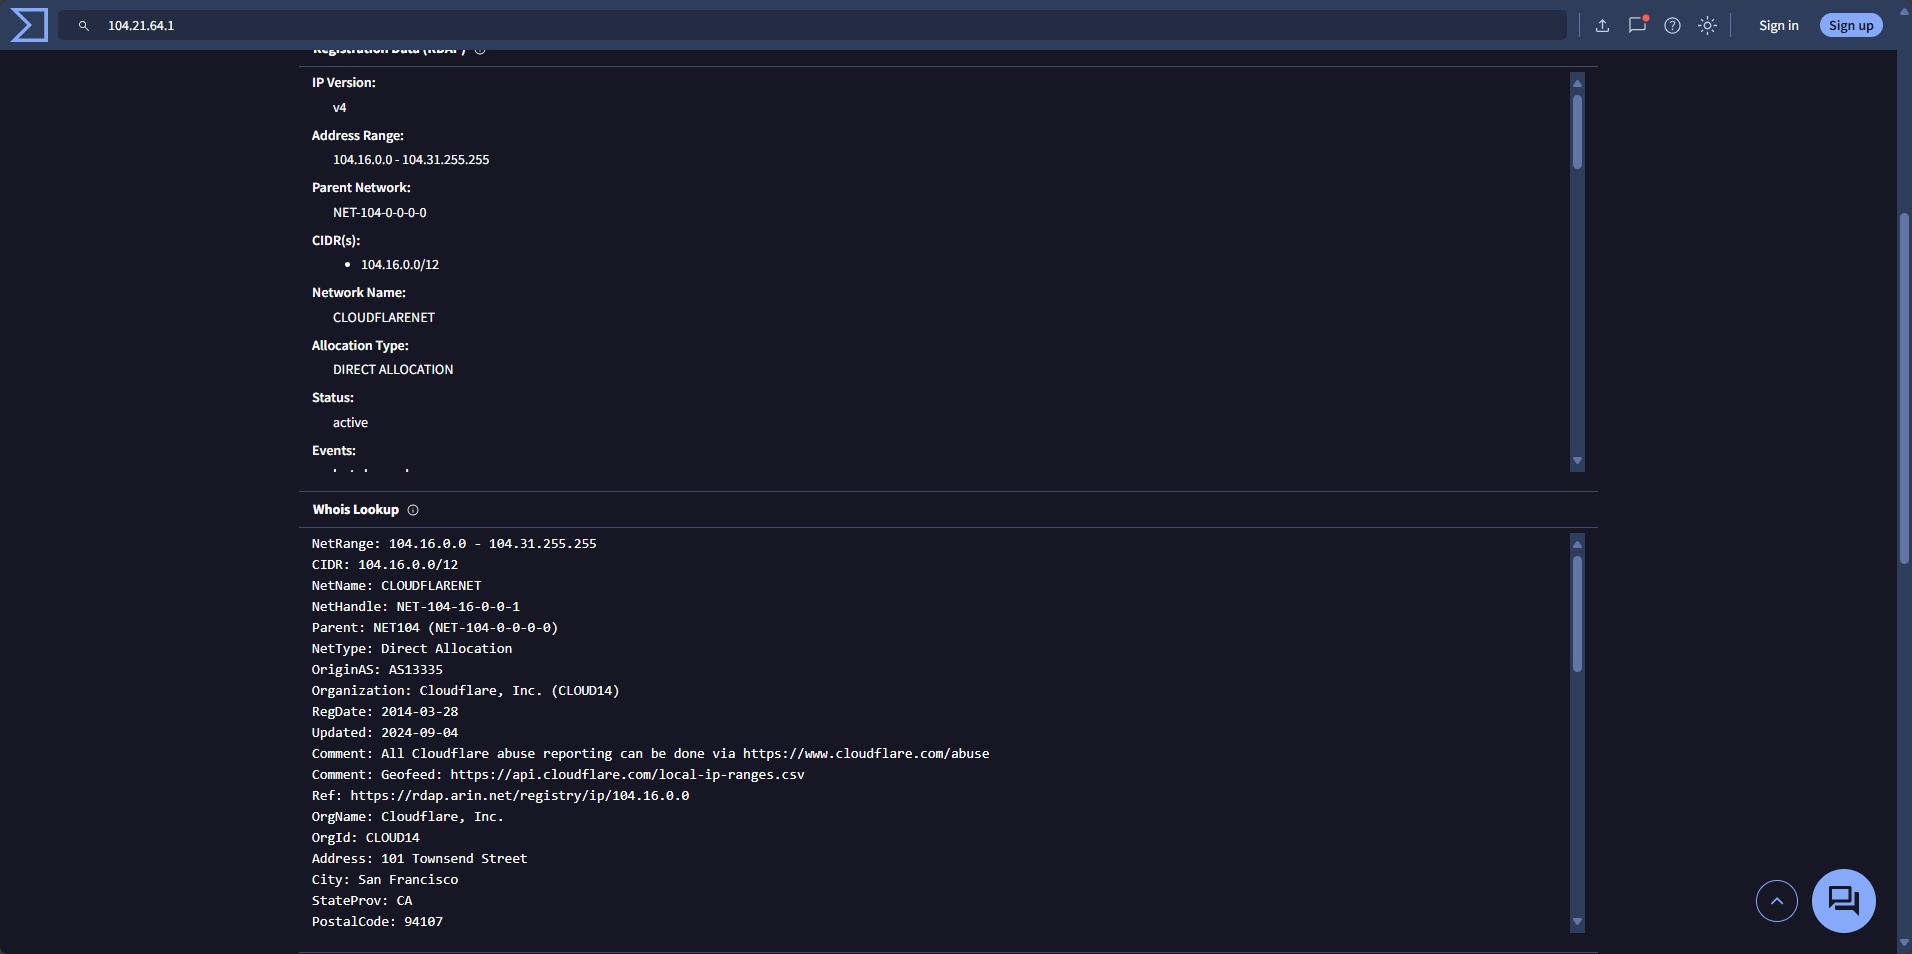Viewport: 1912px width, 954px height.
Task: Toggle the light/dark theme sun icon
Action: [x=1708, y=26]
